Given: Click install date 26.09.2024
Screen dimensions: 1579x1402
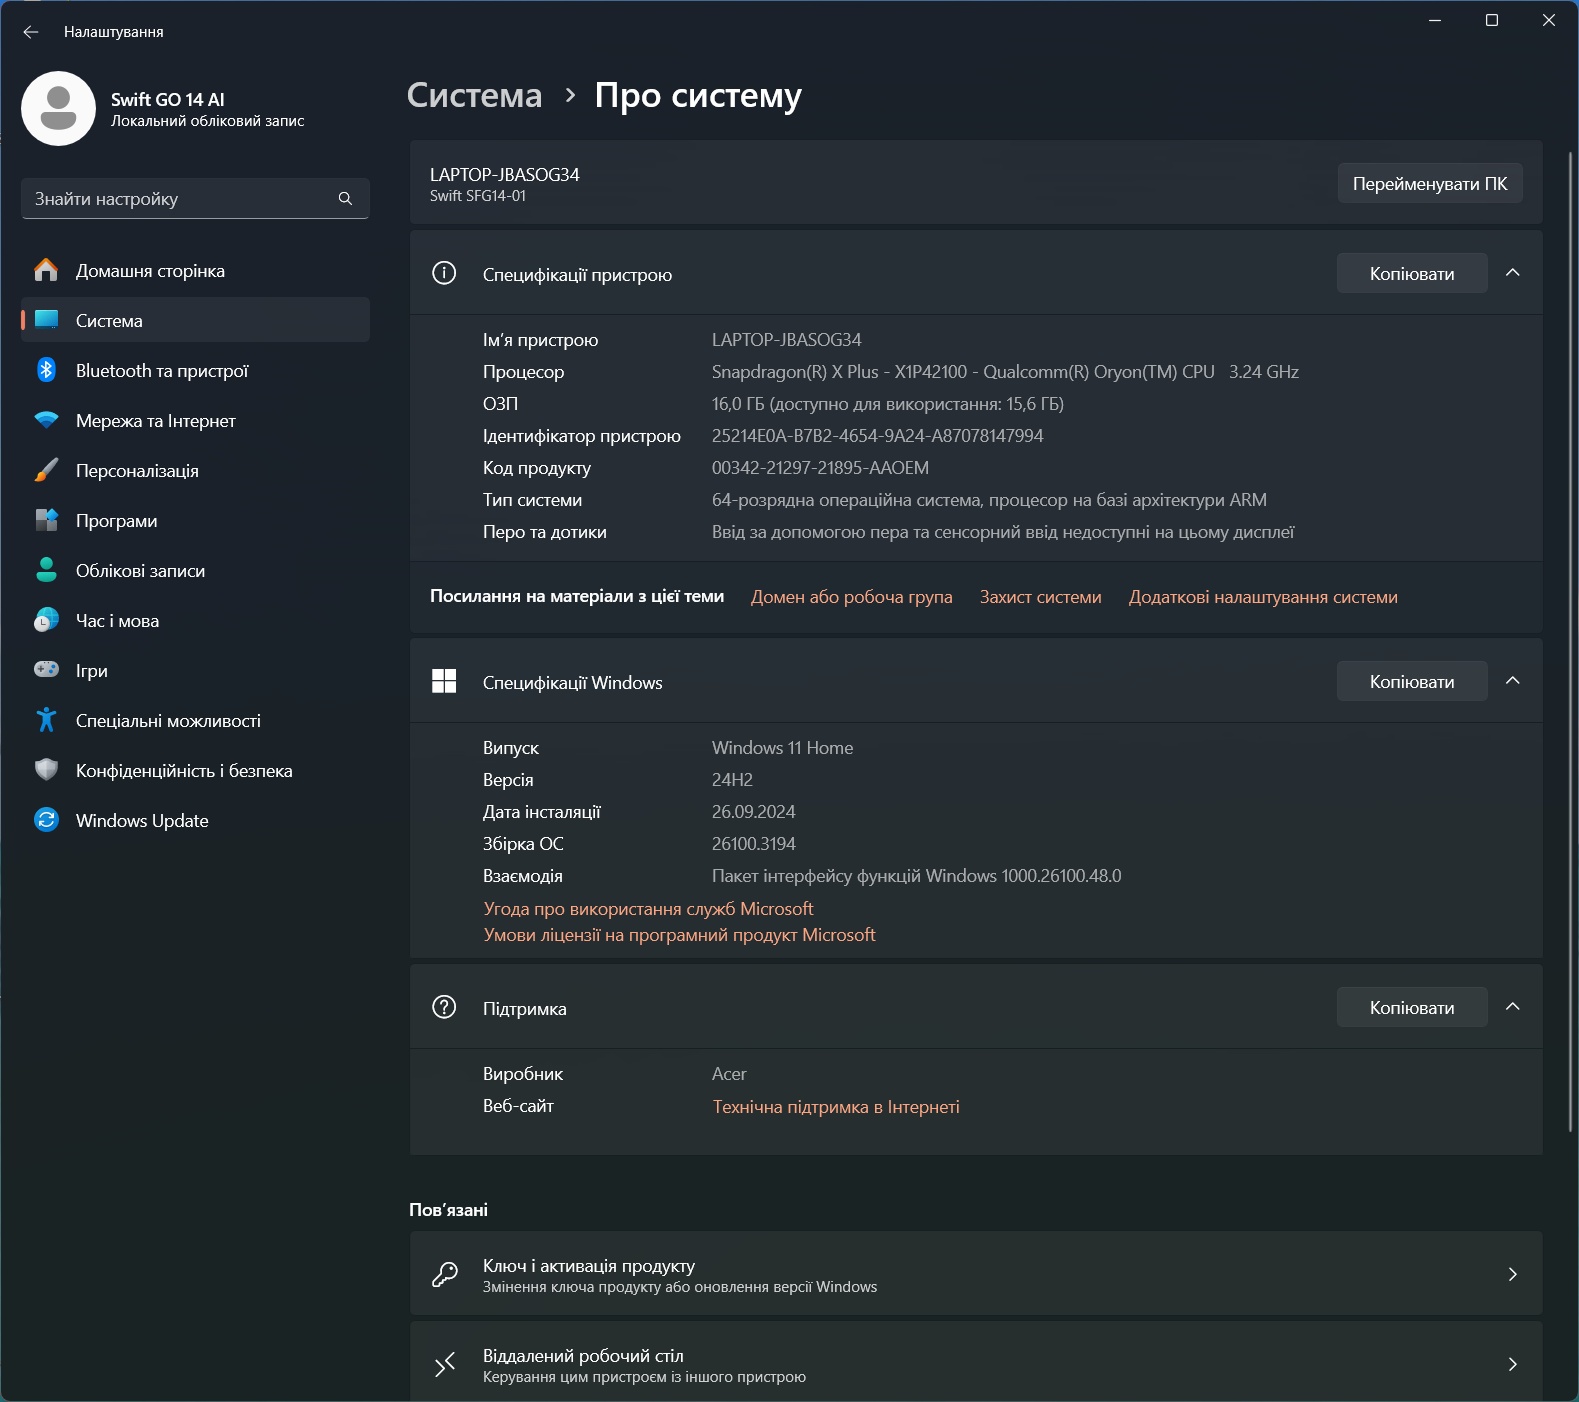Looking at the screenshot, I should (x=754, y=812).
